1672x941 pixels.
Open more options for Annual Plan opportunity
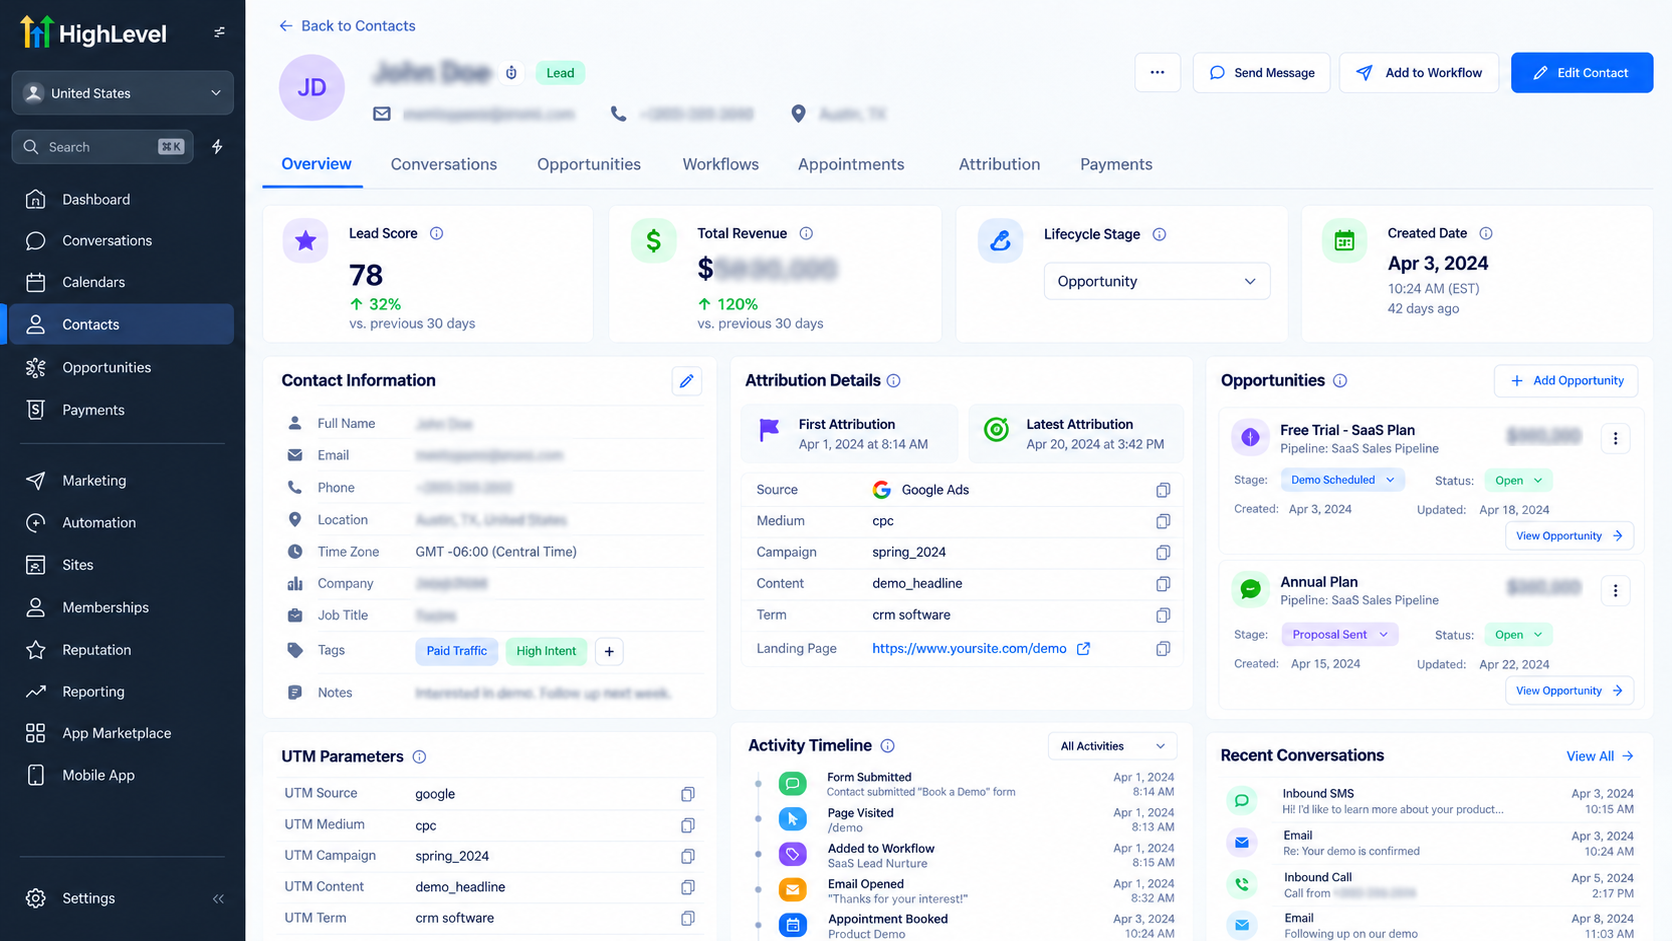1615,590
